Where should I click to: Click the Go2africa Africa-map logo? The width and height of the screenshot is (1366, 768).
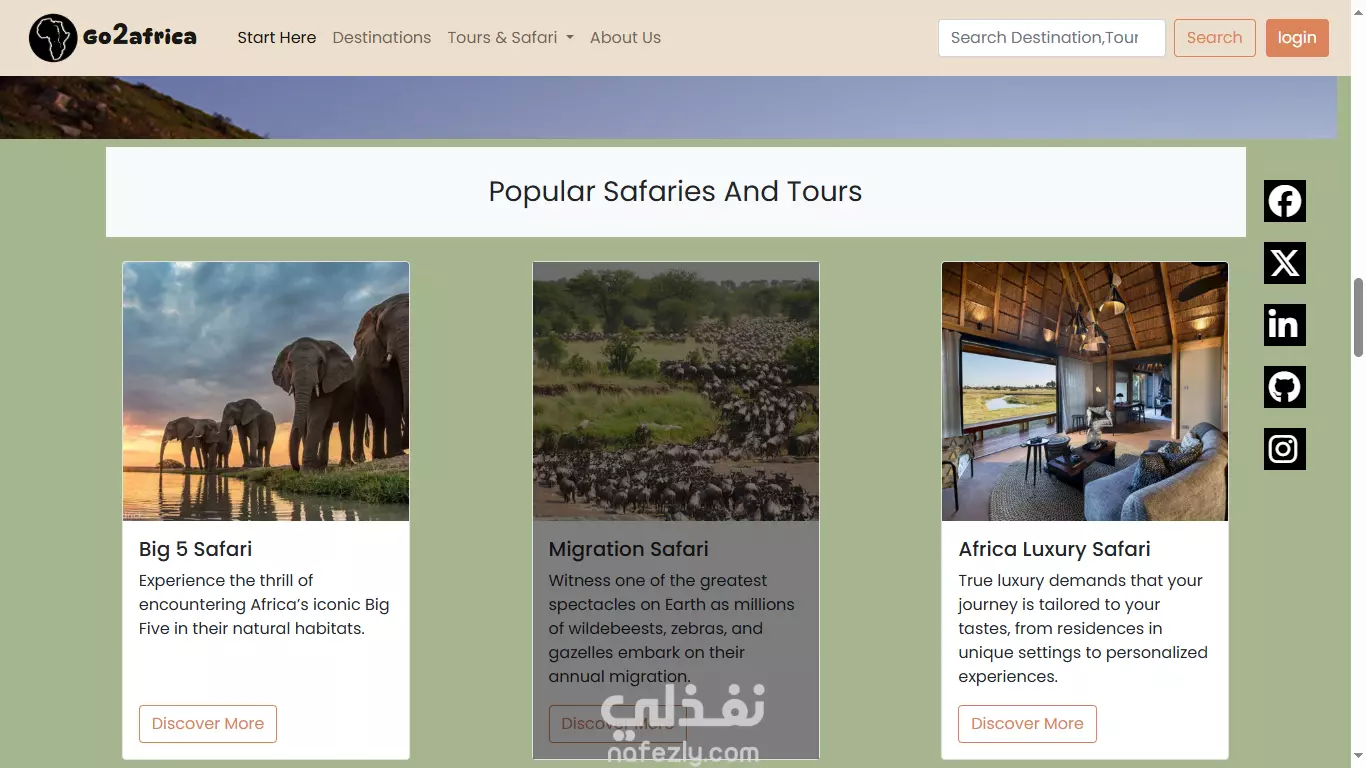coord(53,38)
